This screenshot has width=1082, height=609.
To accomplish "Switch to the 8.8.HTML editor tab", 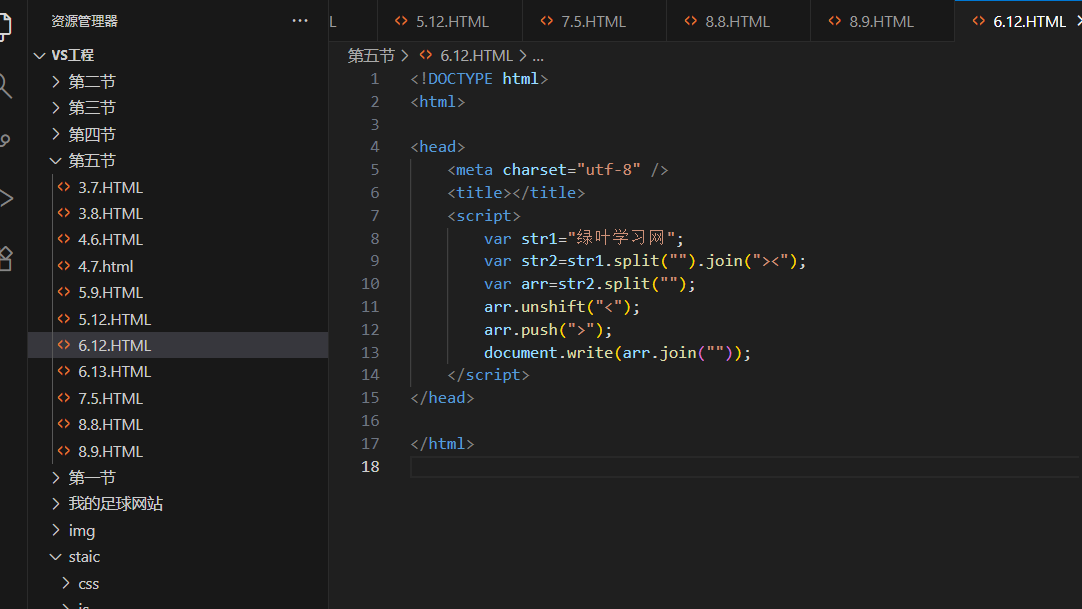I will pos(738,21).
